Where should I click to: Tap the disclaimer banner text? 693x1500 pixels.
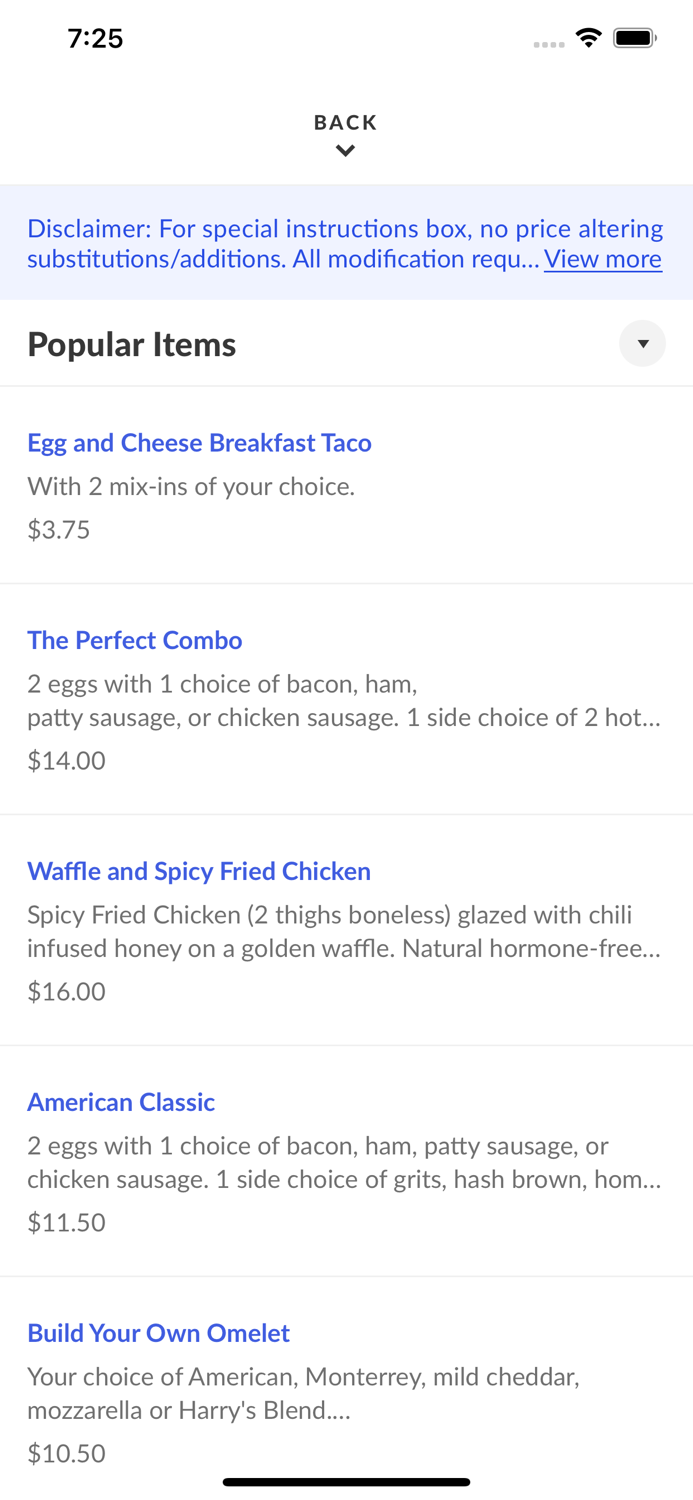pyautogui.click(x=346, y=243)
